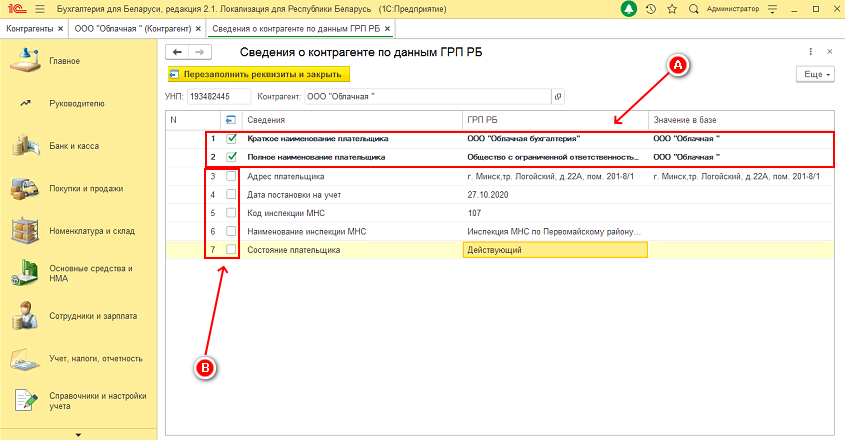Image resolution: width=845 pixels, height=440 pixels.
Task: Select the Код инспекции МНС row label
Action: 286,213
